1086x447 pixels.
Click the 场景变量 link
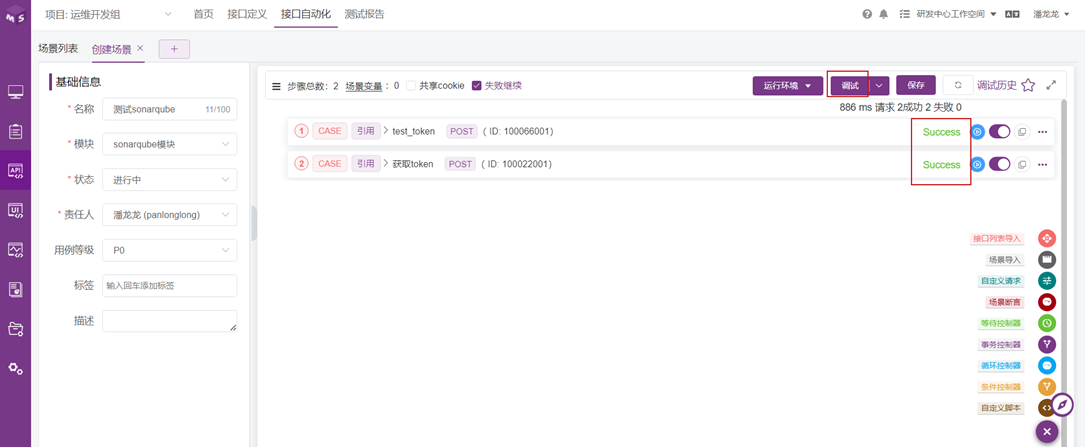tap(365, 86)
